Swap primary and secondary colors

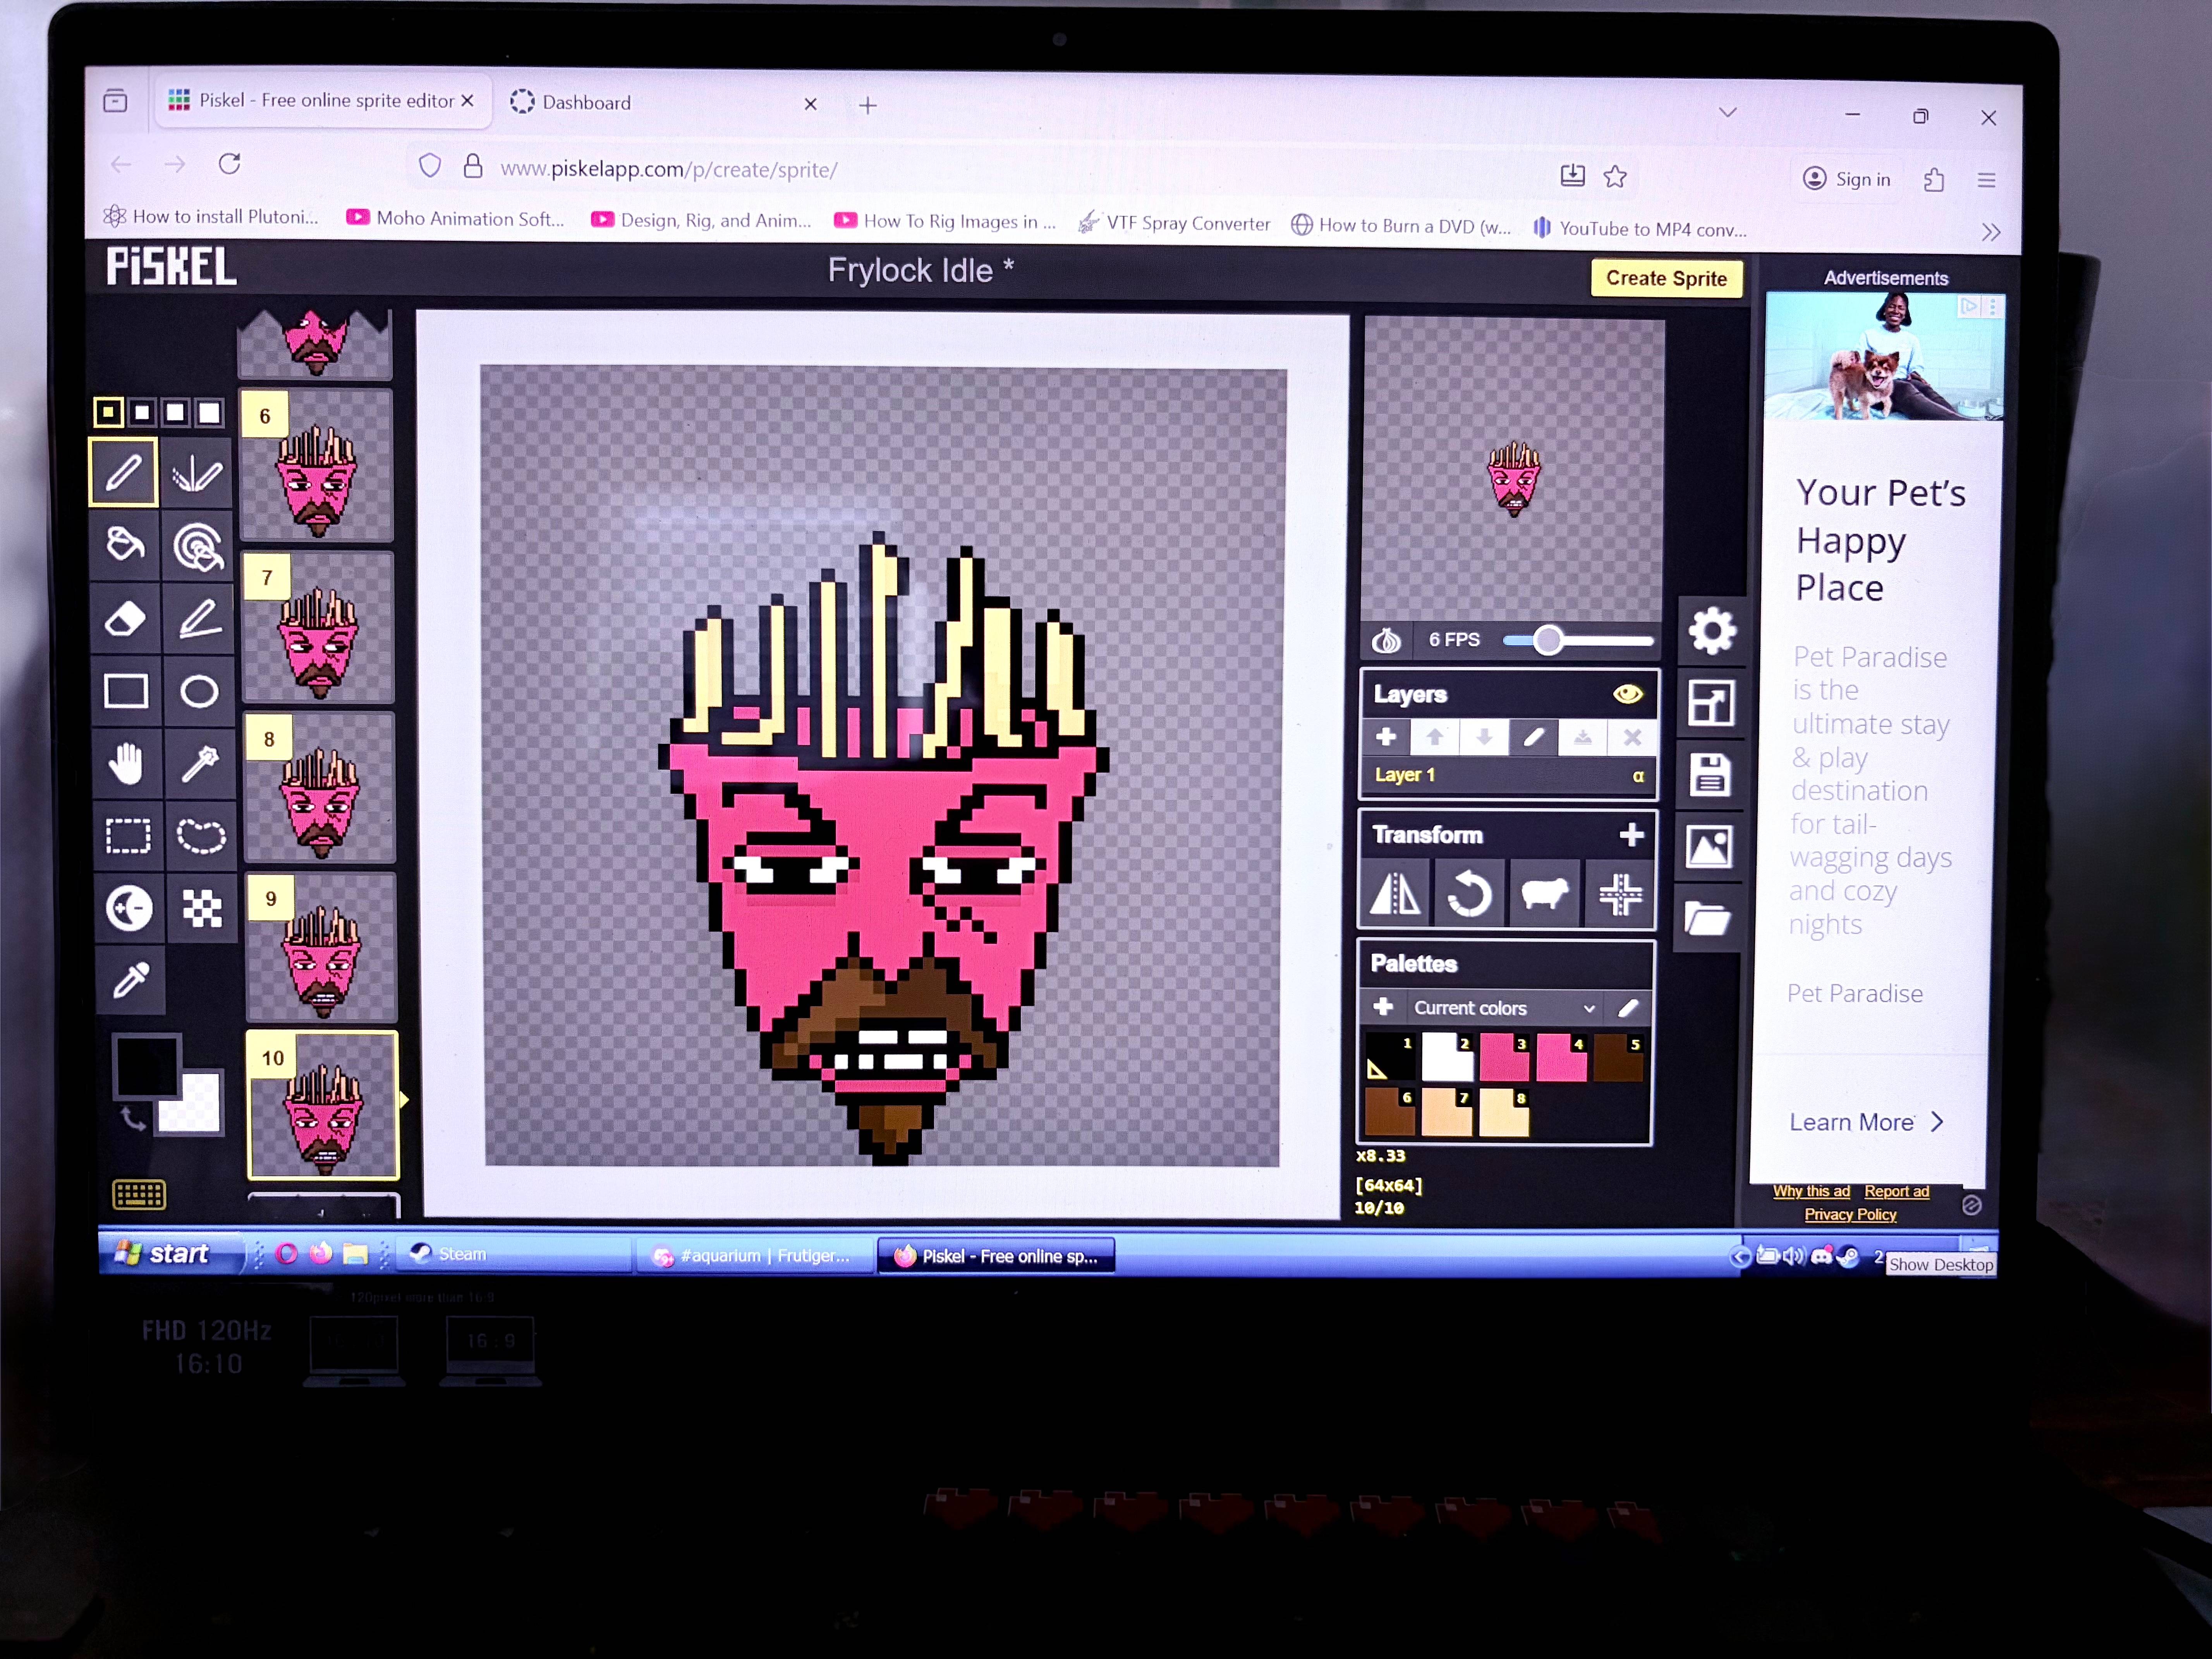(x=132, y=1119)
